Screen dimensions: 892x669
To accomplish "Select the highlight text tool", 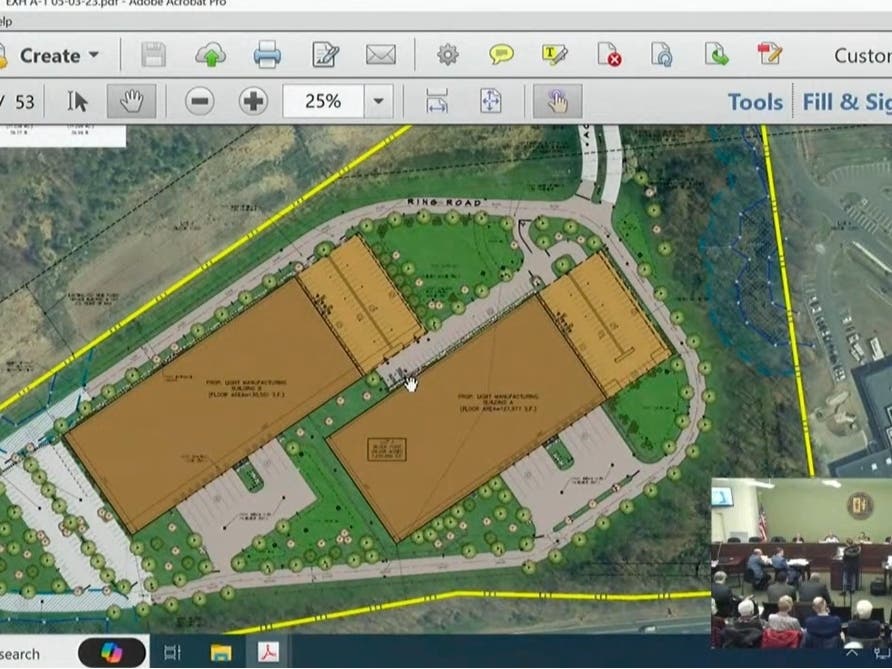I will [x=555, y=55].
